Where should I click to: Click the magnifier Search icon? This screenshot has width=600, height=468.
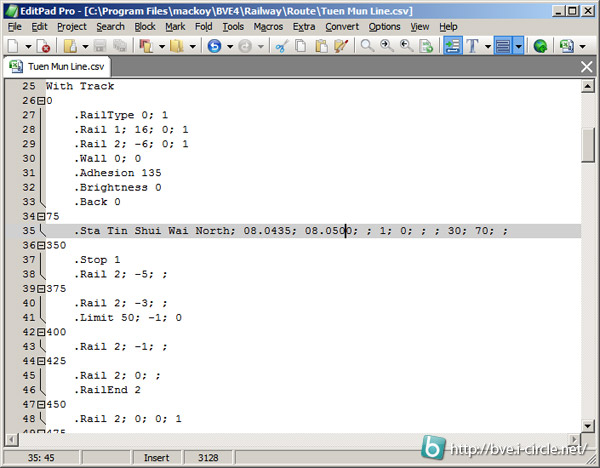point(368,46)
